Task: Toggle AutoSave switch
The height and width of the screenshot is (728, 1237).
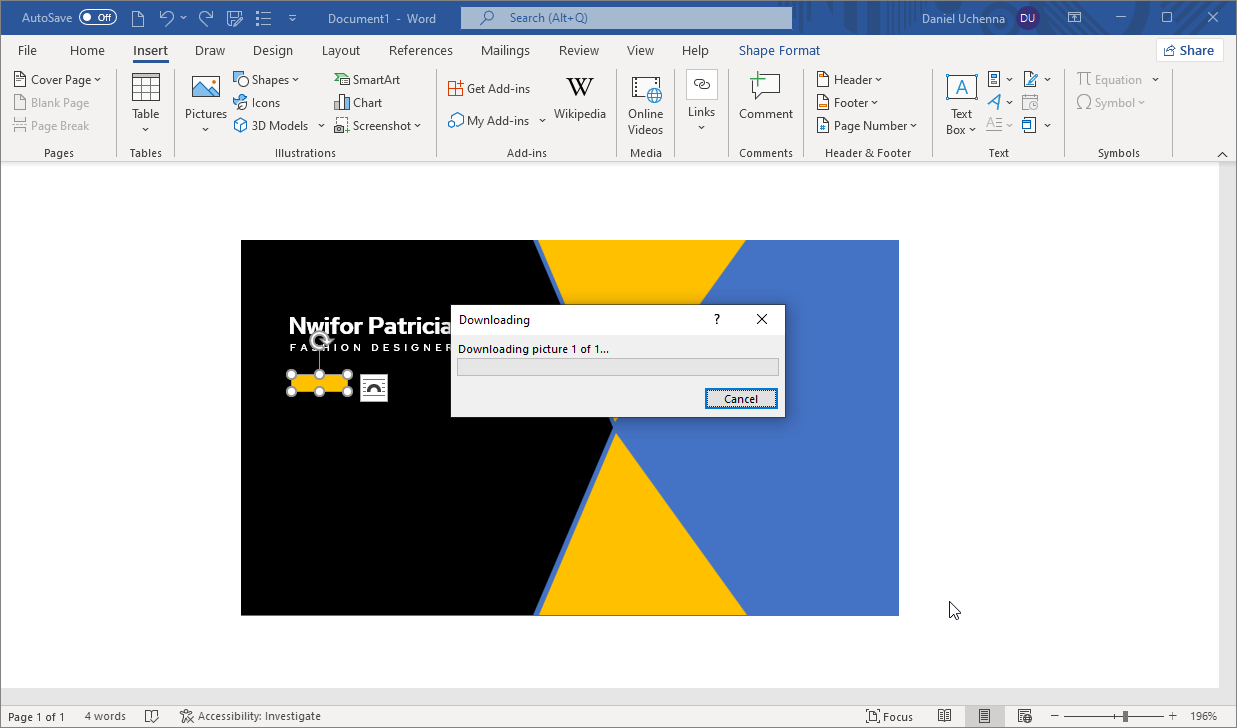Action: [97, 18]
